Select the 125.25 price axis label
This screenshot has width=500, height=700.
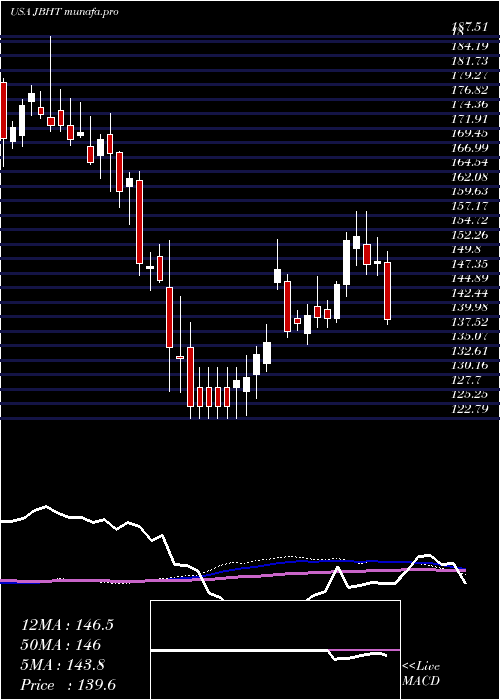(470, 394)
